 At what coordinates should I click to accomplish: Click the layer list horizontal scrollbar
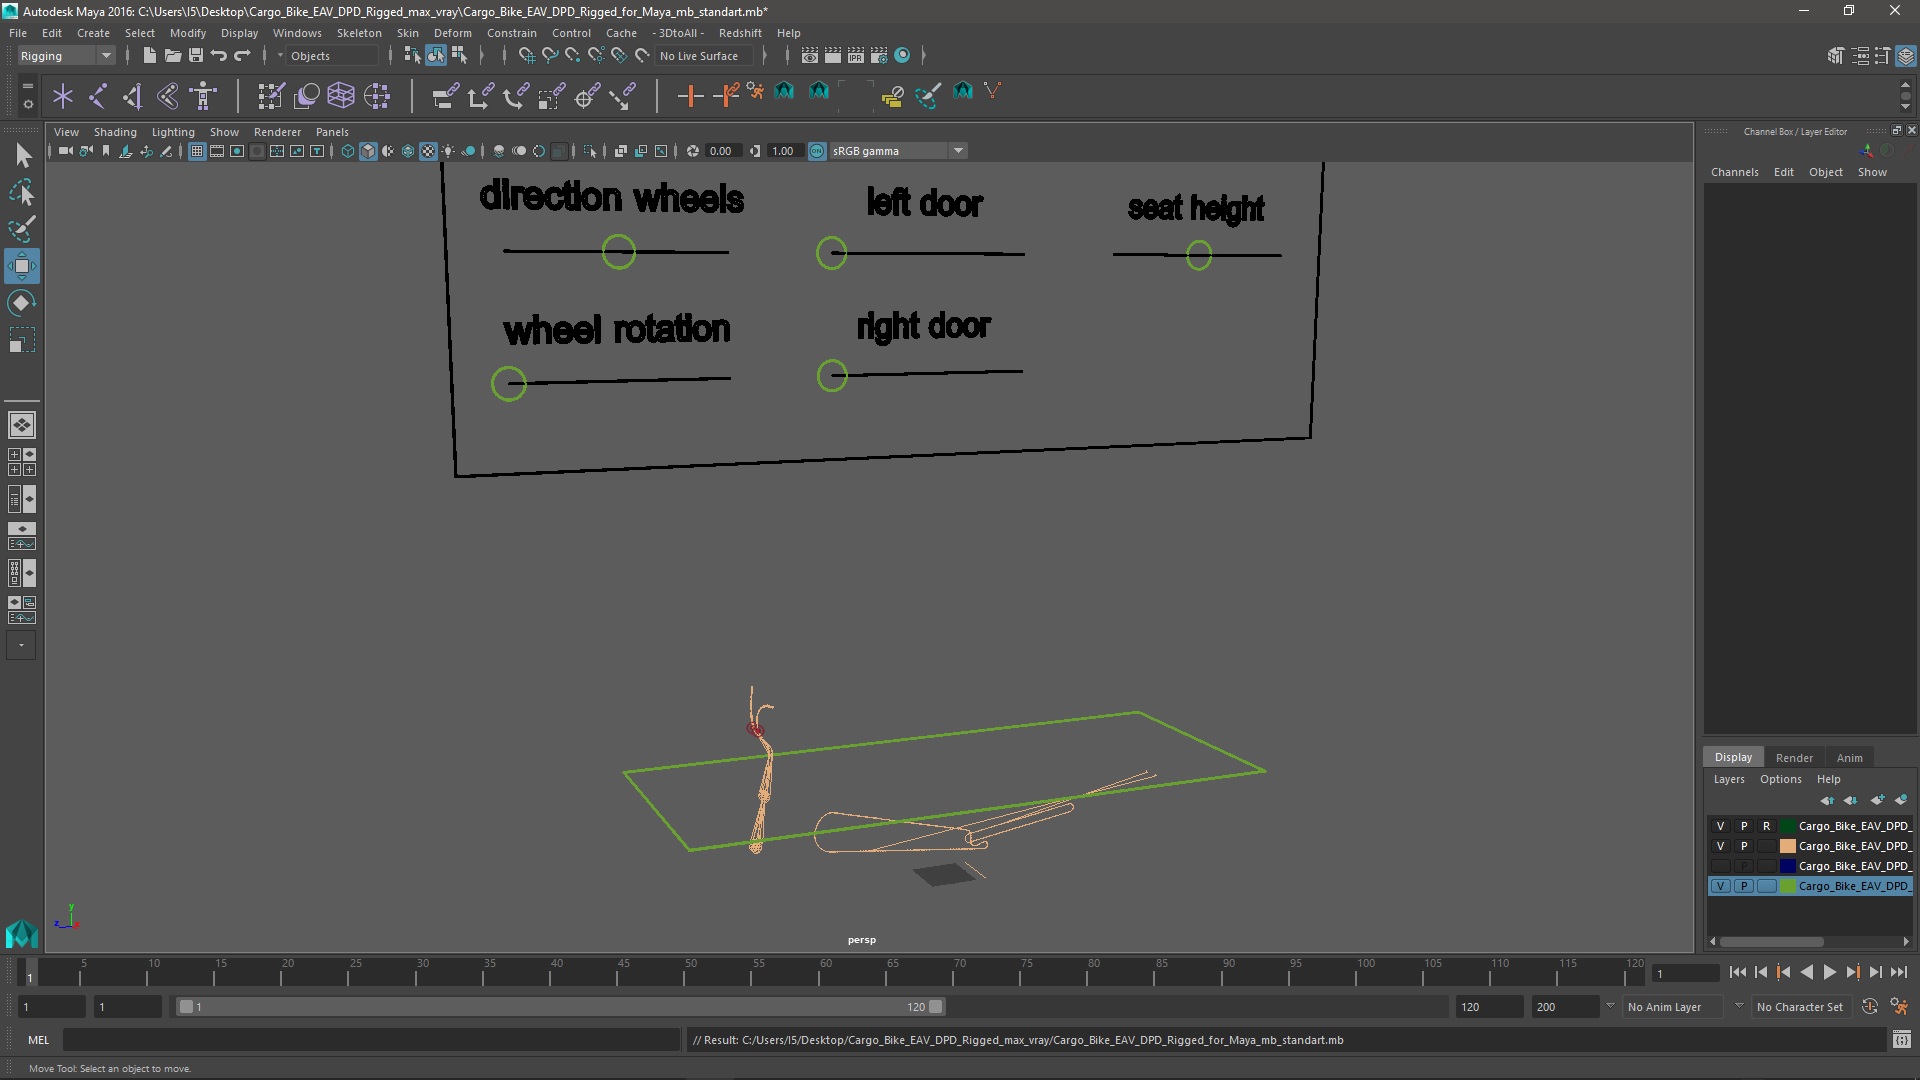click(x=1771, y=941)
